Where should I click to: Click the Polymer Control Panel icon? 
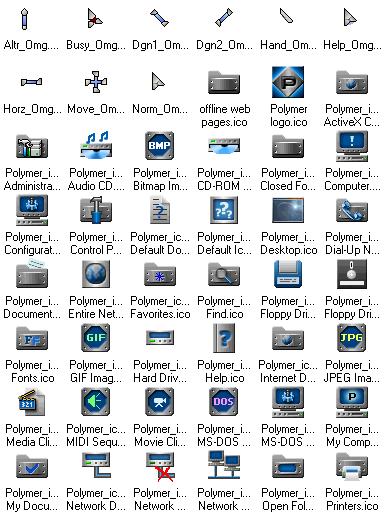[x=96, y=209]
